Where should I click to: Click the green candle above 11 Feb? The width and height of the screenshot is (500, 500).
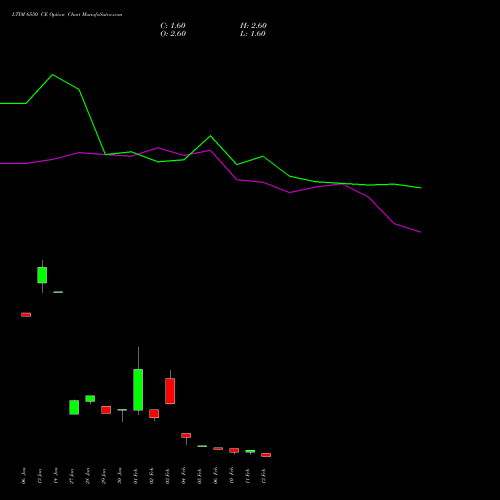pyautogui.click(x=250, y=451)
